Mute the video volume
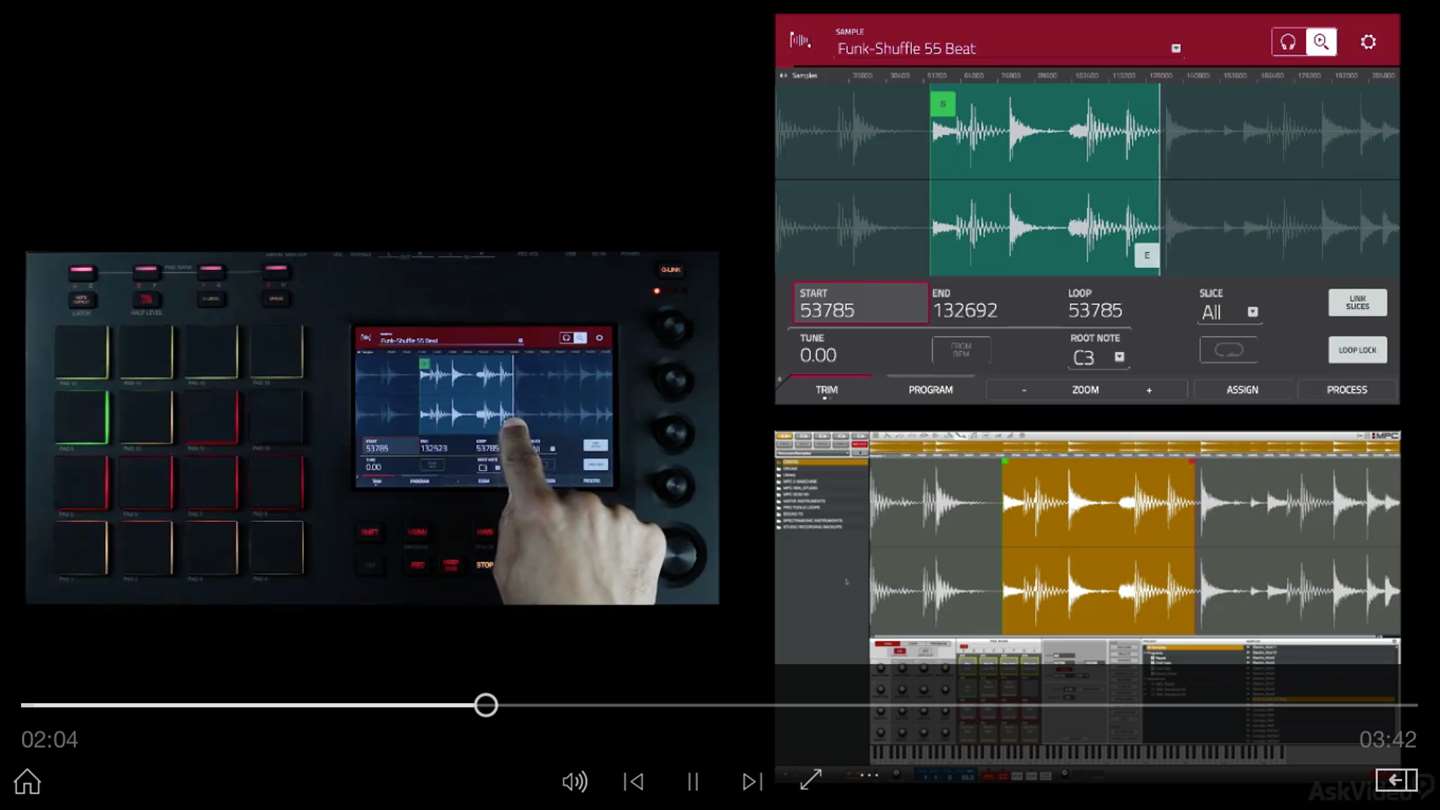This screenshot has height=810, width=1440. tap(574, 781)
